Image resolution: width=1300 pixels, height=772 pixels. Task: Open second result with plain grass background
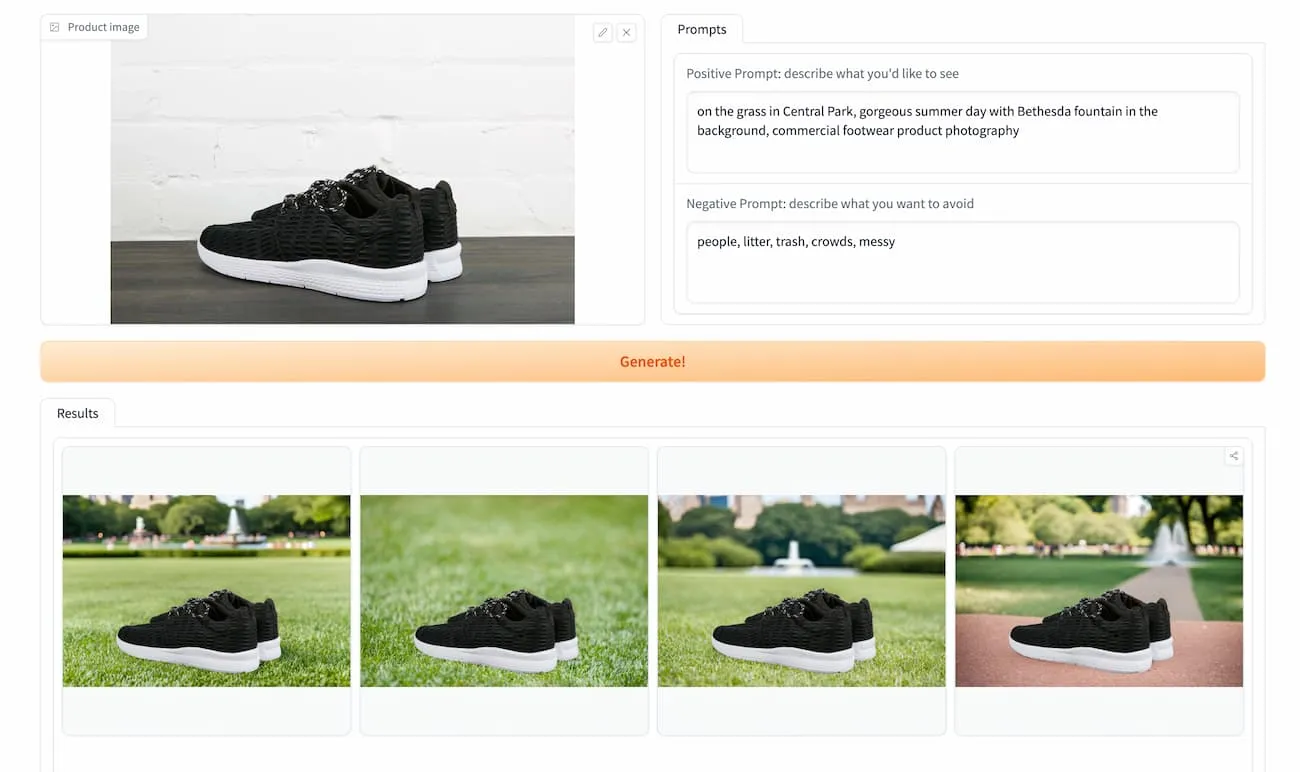pos(504,591)
